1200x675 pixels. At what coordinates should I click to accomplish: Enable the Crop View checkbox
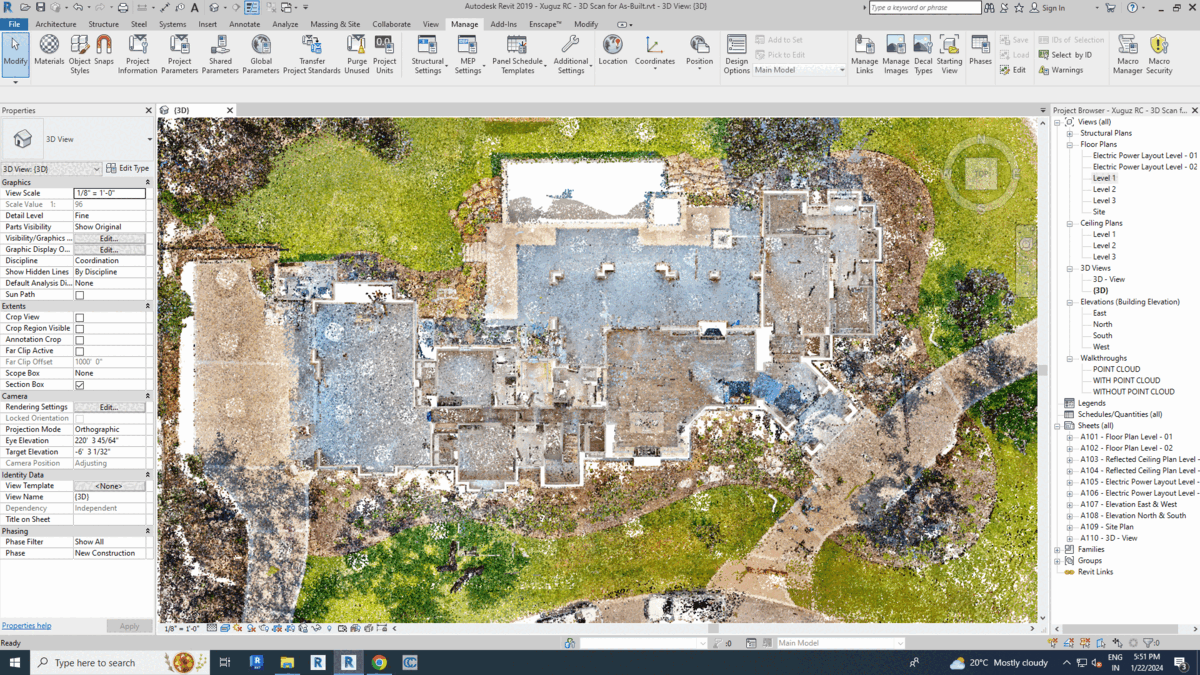pyautogui.click(x=80, y=317)
